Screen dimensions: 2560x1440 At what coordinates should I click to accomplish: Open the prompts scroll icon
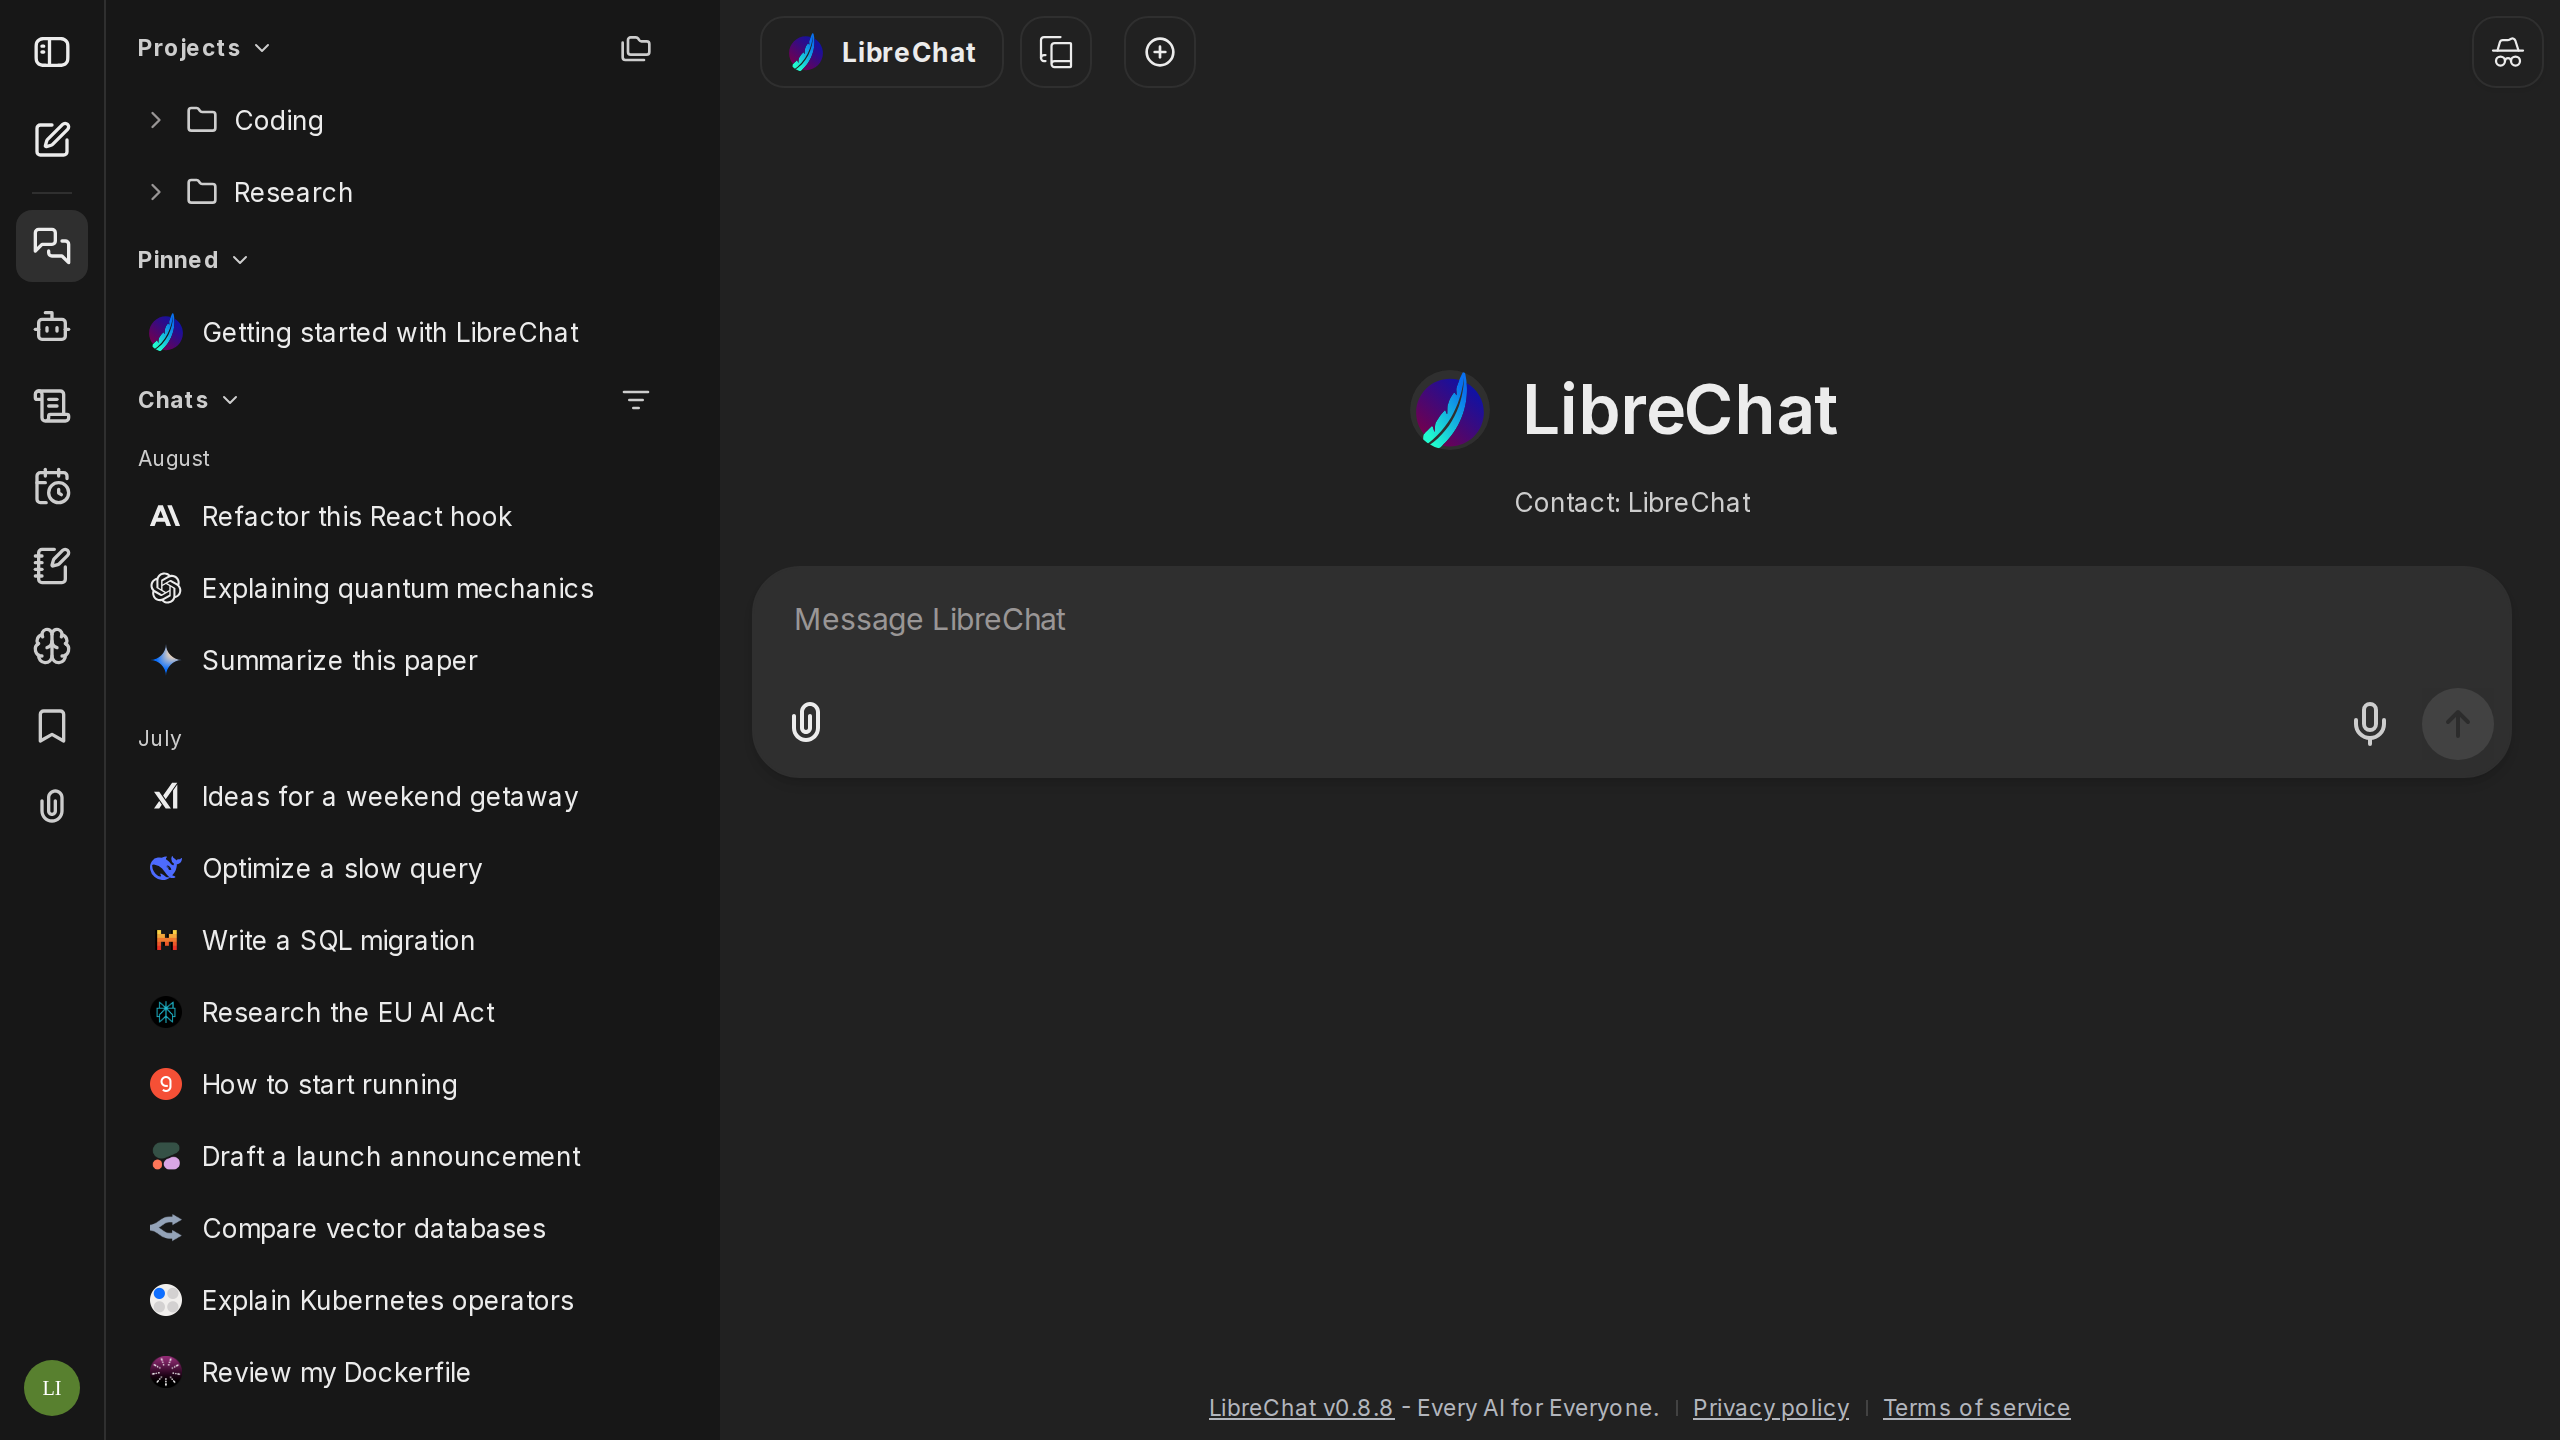coord(52,406)
